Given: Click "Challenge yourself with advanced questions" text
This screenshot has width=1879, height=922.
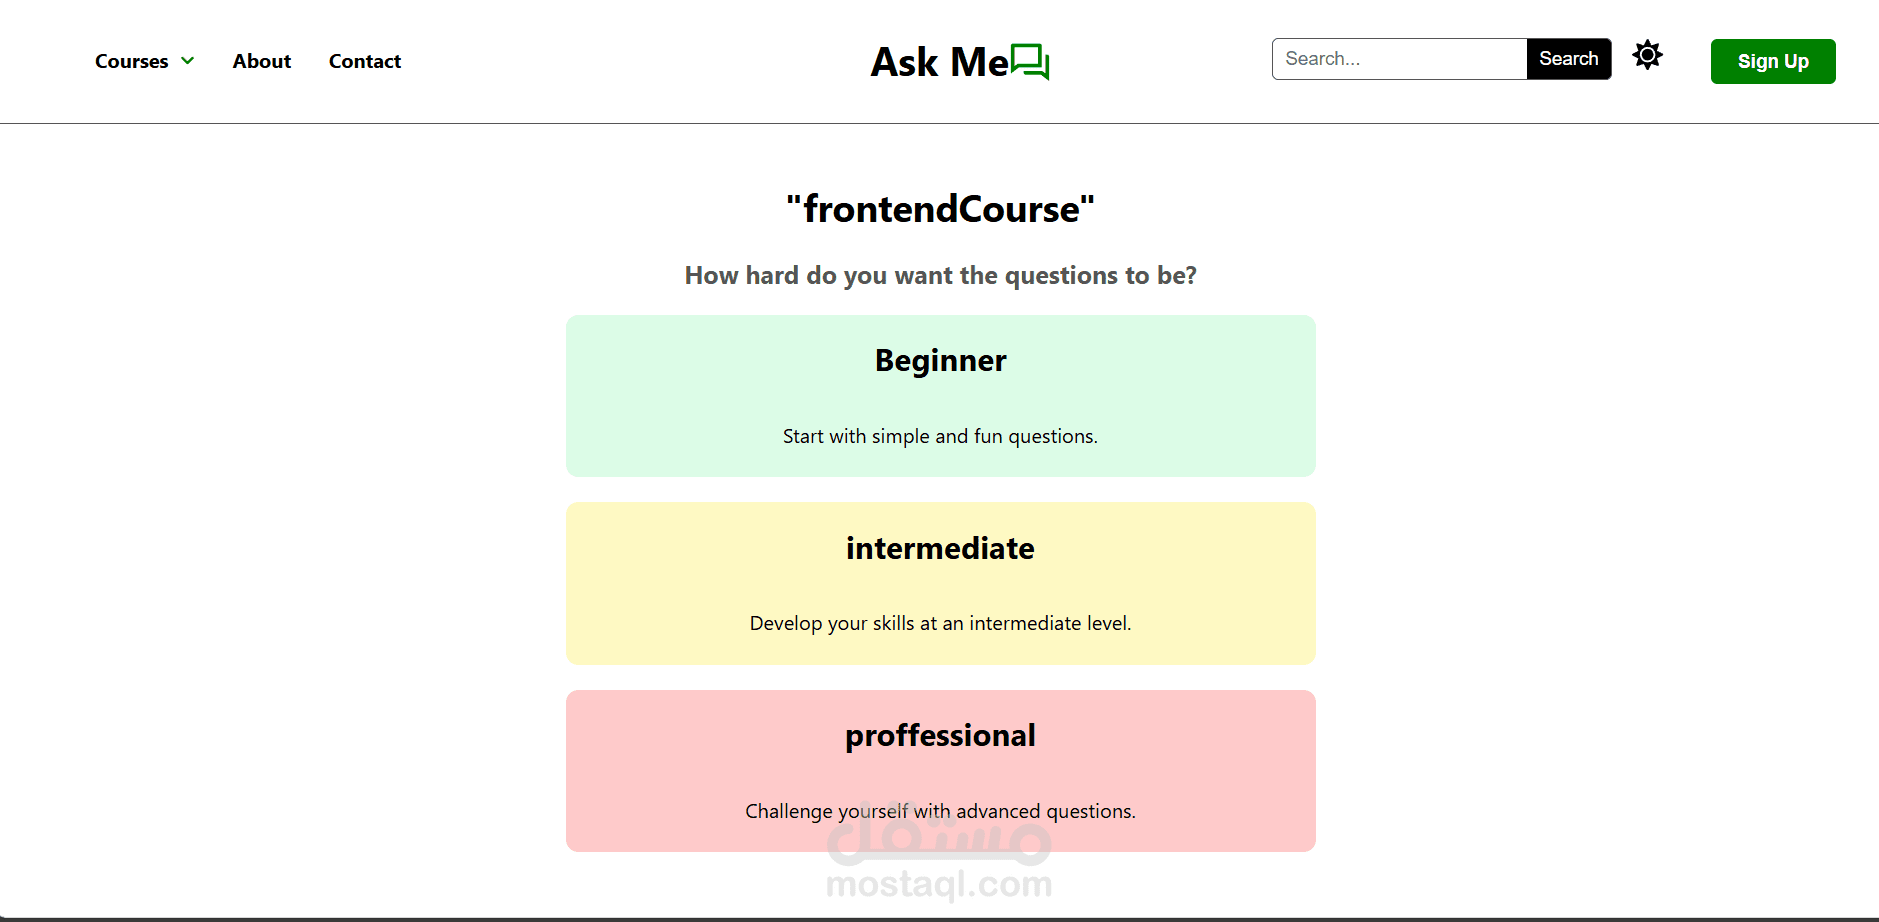Looking at the screenshot, I should (940, 811).
